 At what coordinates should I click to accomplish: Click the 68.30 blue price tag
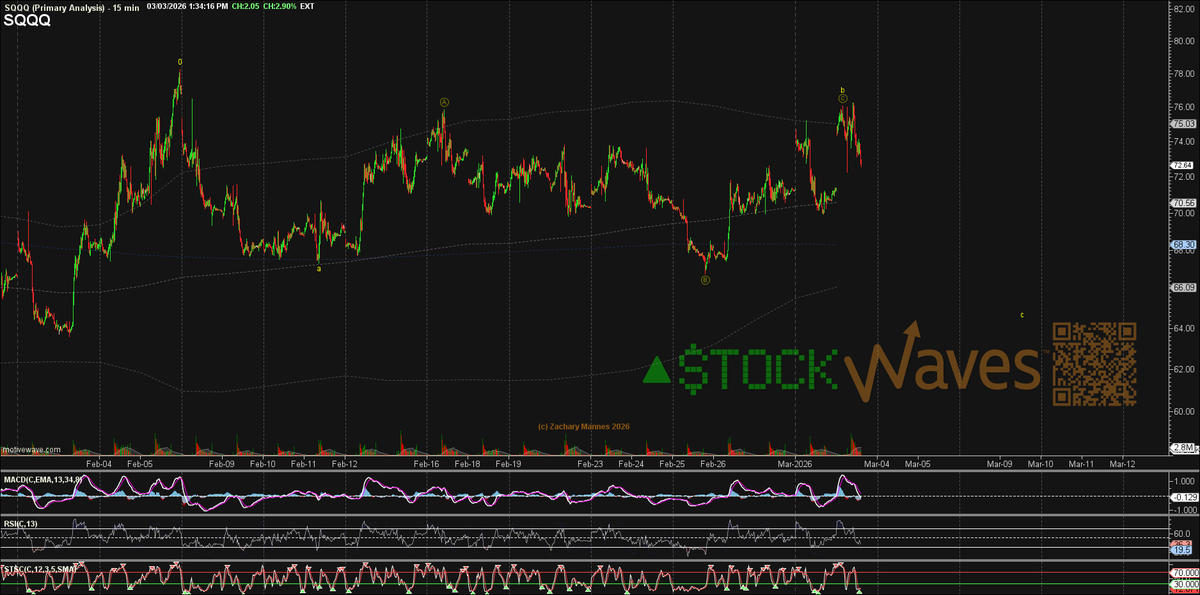(x=1182, y=243)
